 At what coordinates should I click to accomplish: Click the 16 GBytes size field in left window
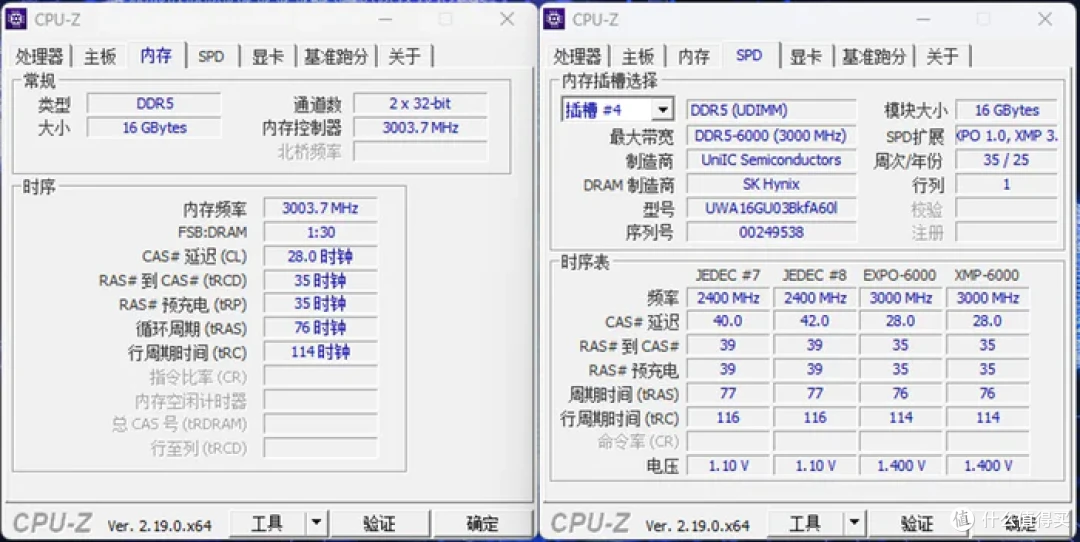click(x=154, y=127)
